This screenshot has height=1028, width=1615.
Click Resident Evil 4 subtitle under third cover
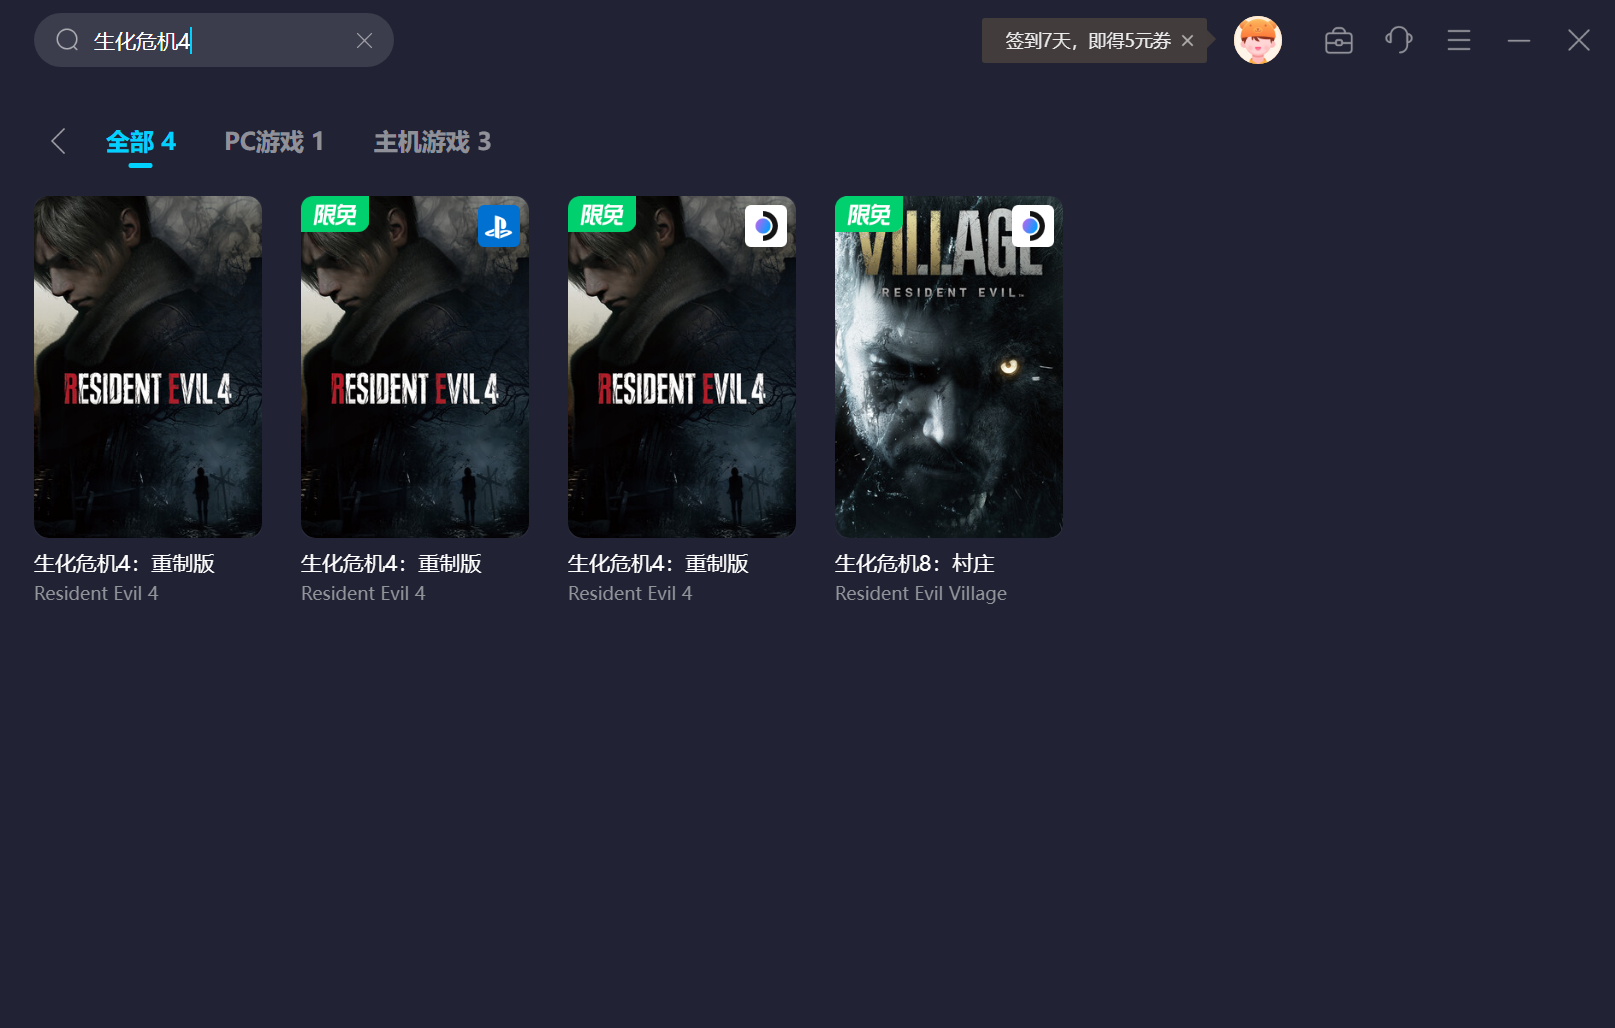click(x=630, y=593)
